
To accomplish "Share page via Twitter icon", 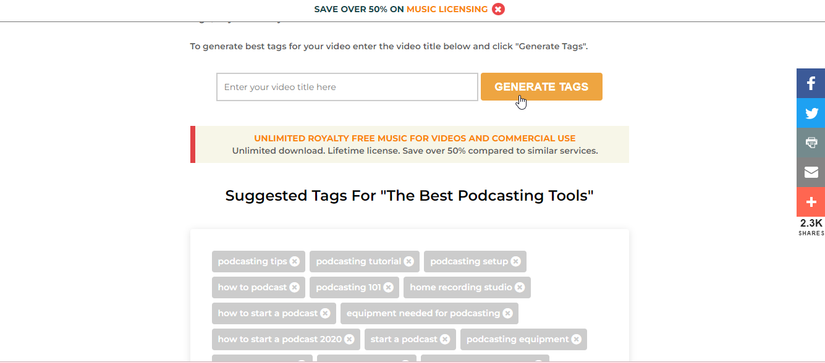I will tap(811, 113).
